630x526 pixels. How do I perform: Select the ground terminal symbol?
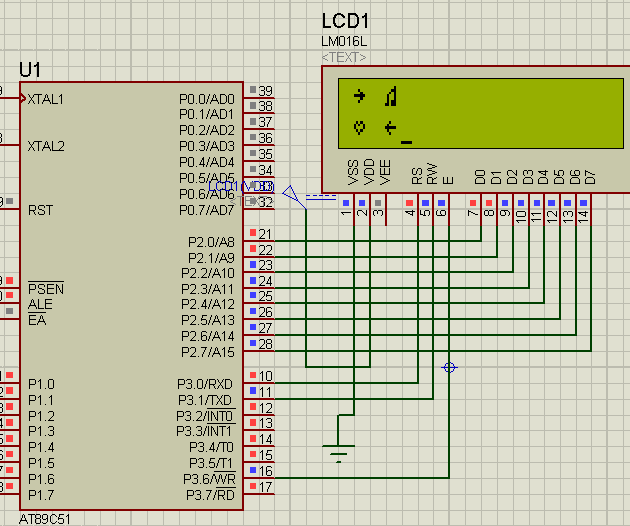338,453
